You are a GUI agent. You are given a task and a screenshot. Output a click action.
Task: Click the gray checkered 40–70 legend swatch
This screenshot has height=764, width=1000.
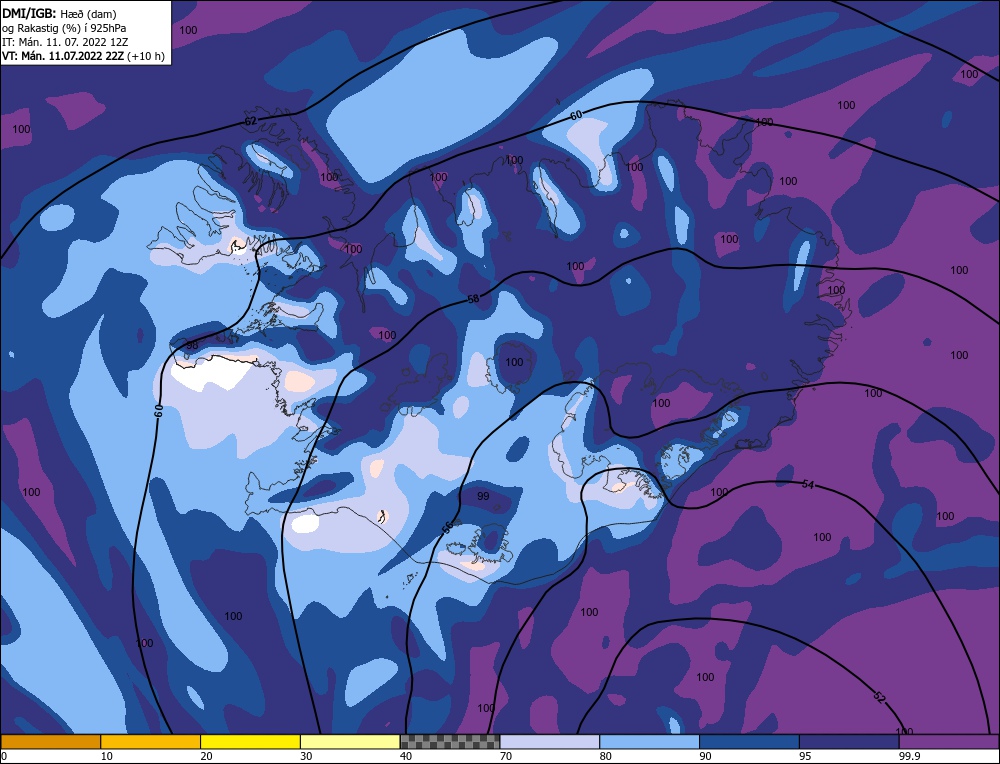450,741
